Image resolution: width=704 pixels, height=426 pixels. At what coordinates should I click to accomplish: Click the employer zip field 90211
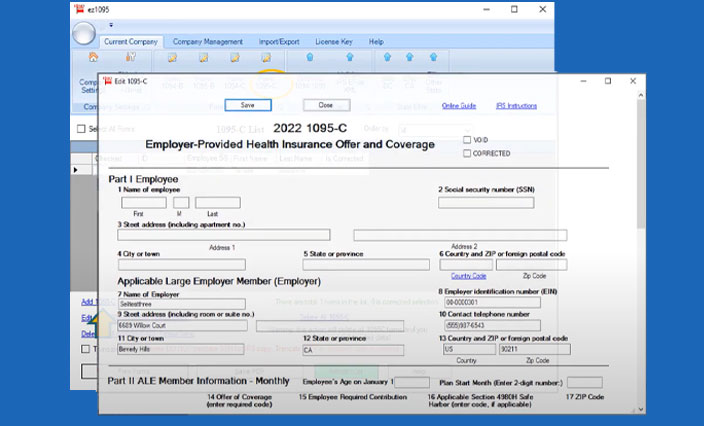535,349
